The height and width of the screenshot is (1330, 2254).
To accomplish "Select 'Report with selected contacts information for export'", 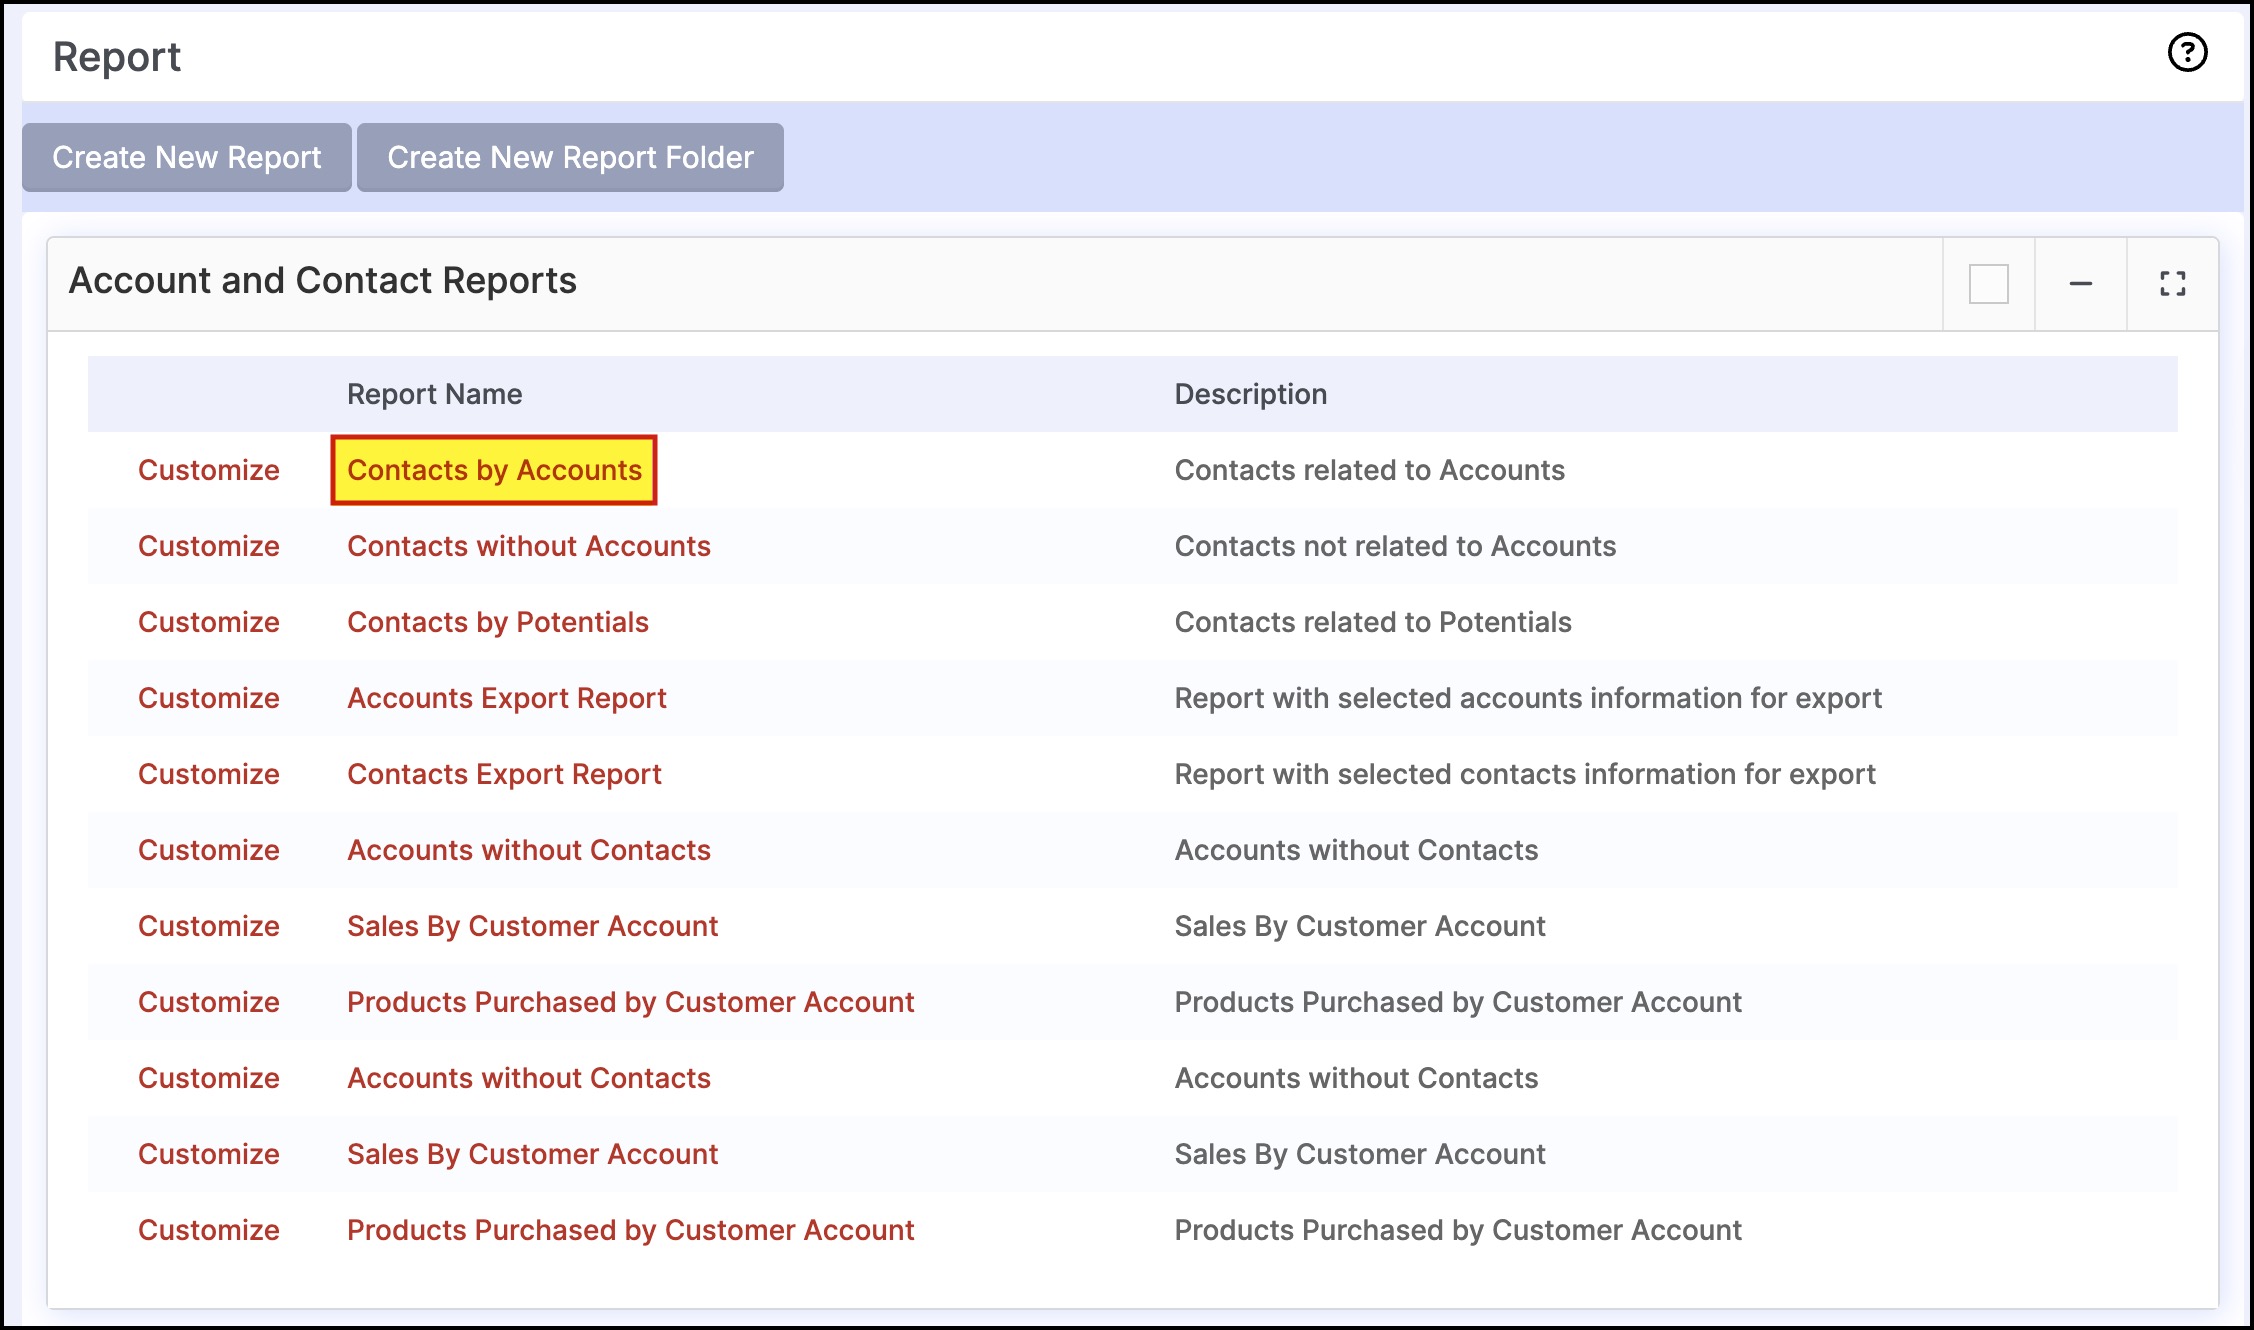I will [1526, 774].
